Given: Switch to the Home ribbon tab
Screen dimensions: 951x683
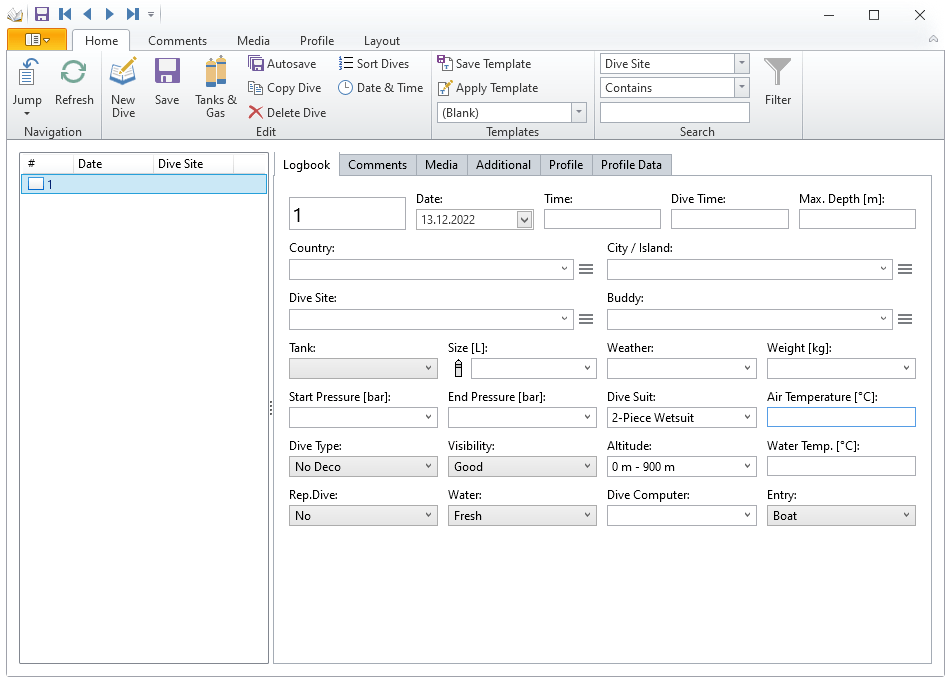Looking at the screenshot, I should click(101, 41).
